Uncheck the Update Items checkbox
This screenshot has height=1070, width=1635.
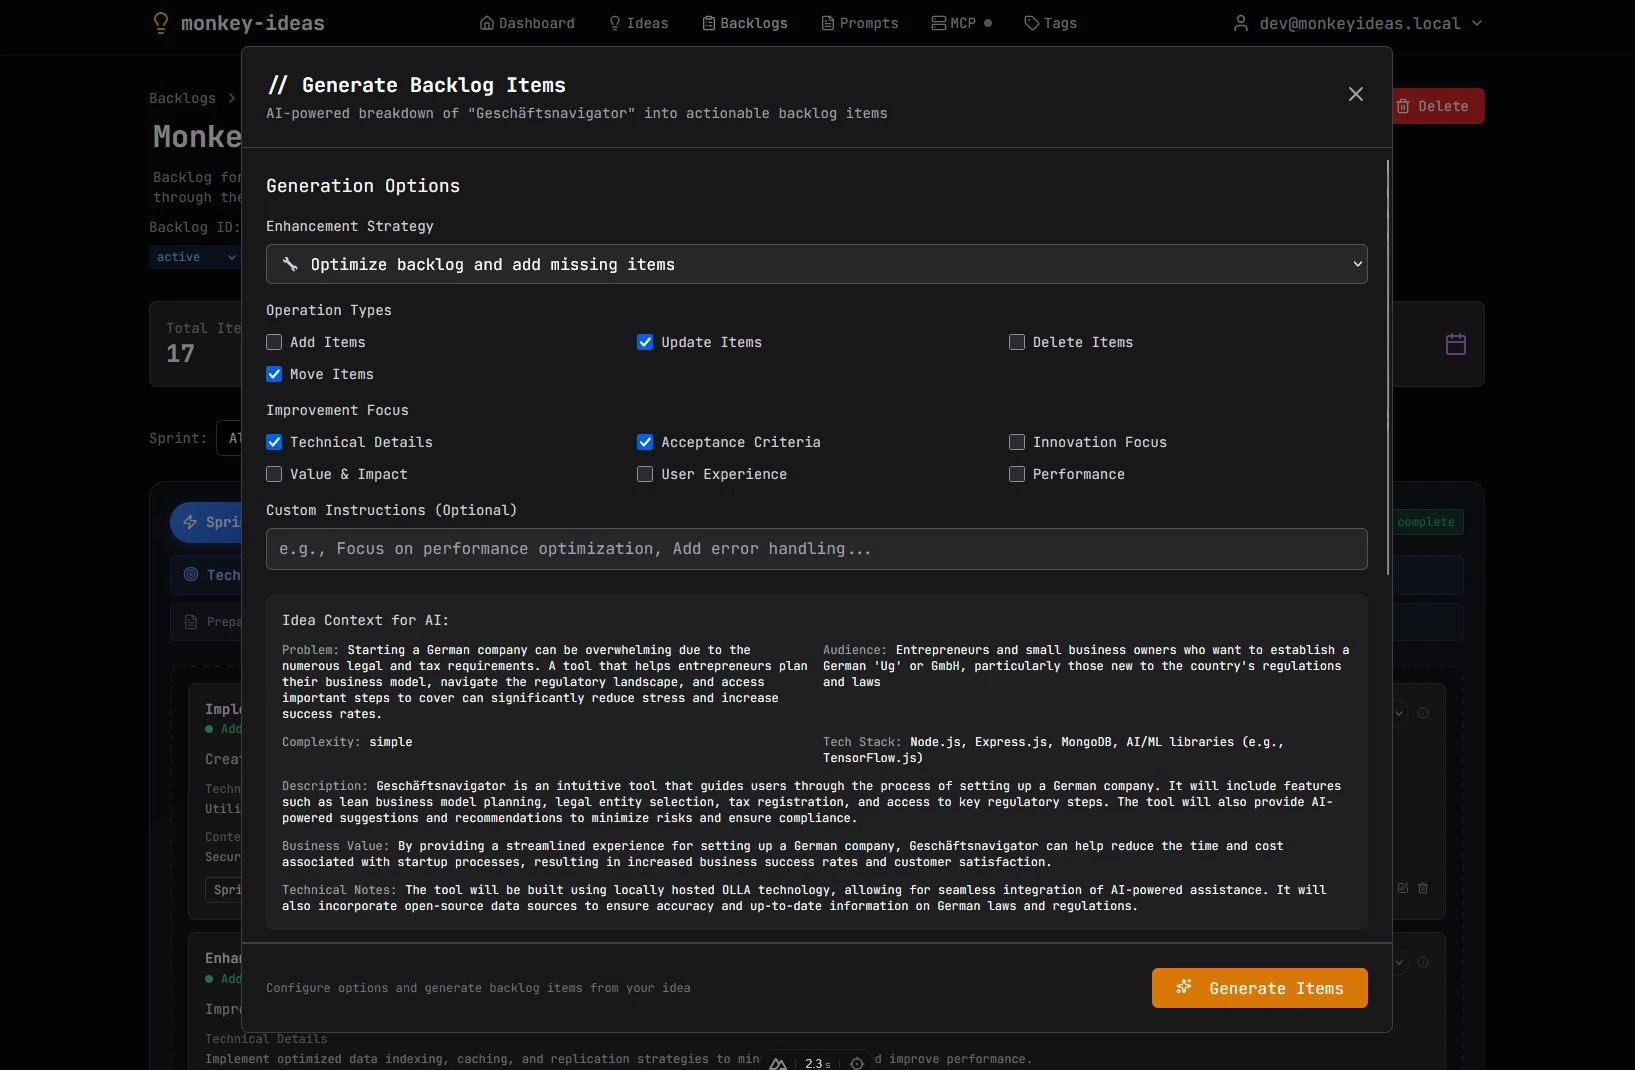tap(645, 342)
